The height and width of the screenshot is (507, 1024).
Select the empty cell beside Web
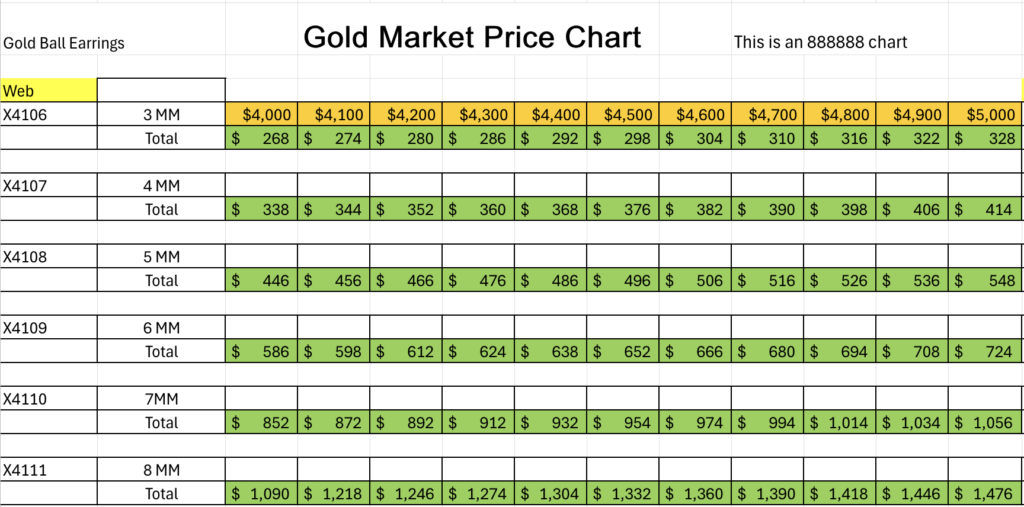click(x=161, y=90)
